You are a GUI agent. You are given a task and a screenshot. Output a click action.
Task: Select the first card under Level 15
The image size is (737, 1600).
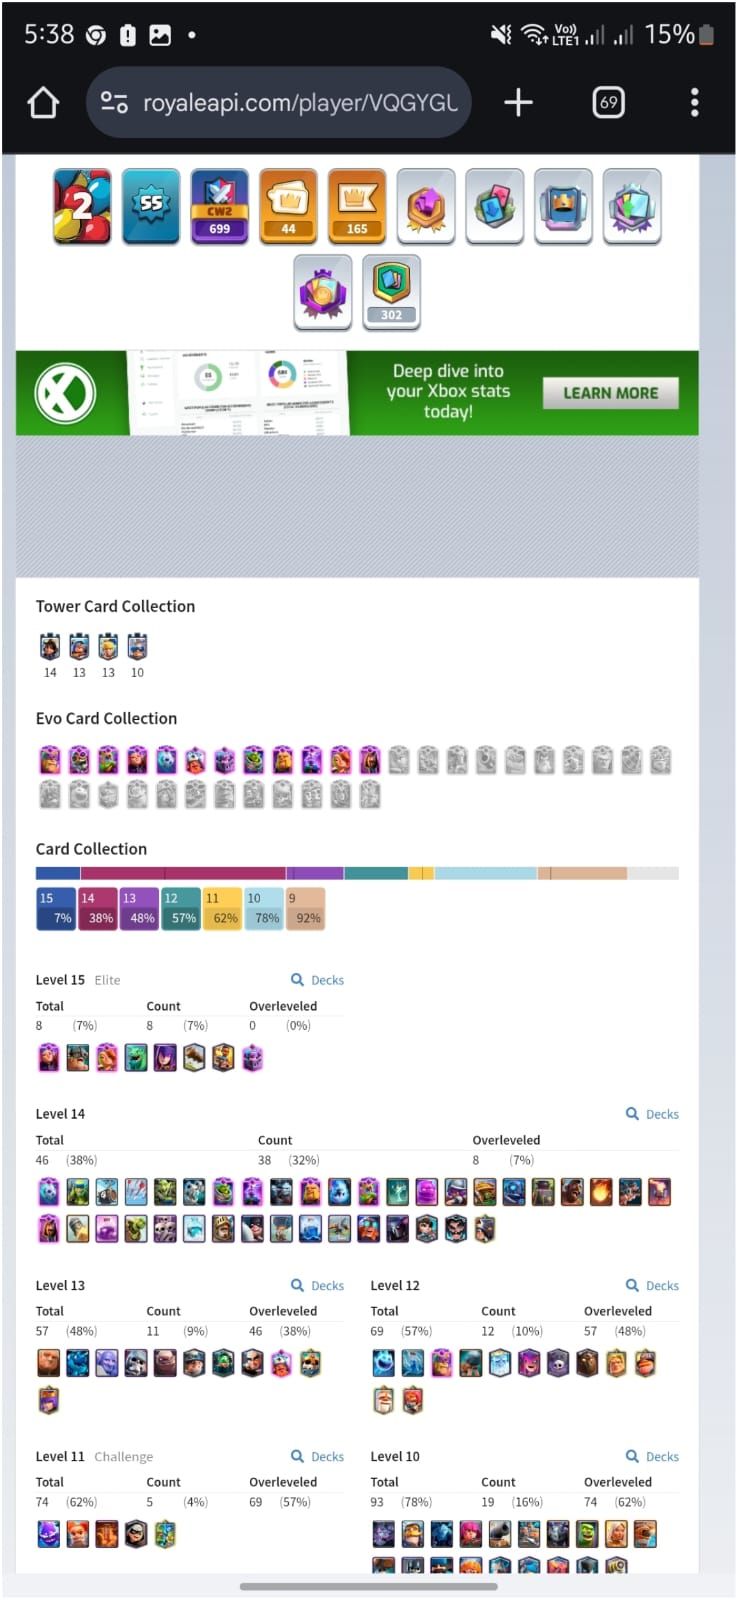[49, 1057]
